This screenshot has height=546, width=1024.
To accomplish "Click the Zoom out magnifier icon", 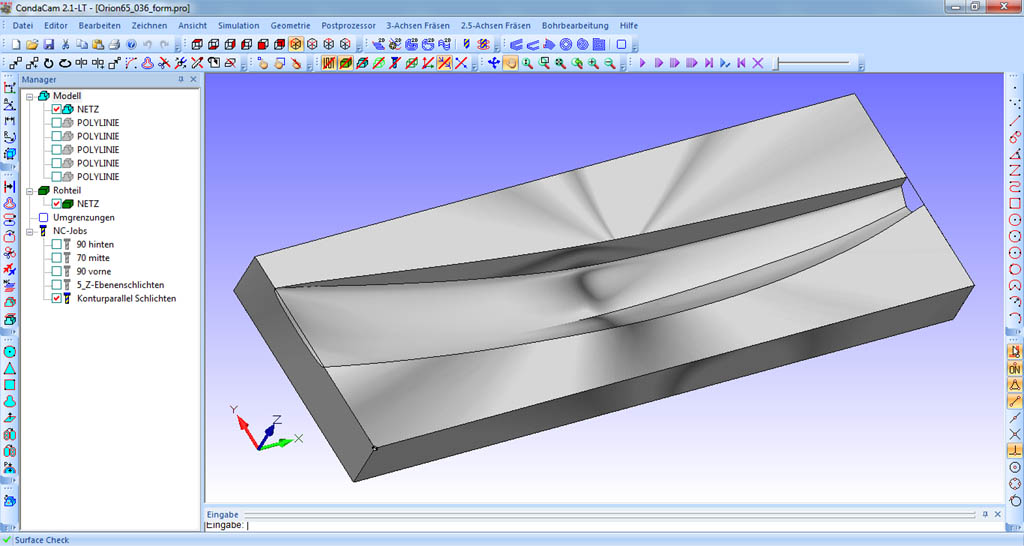I will (x=609, y=63).
